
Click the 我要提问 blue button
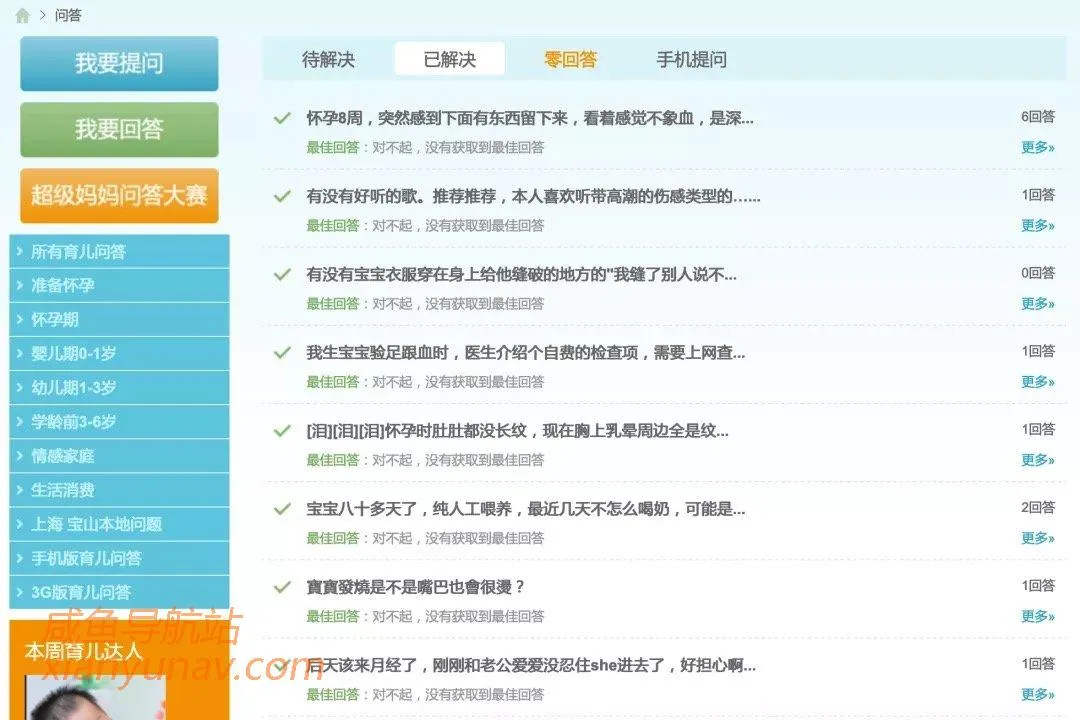point(119,64)
